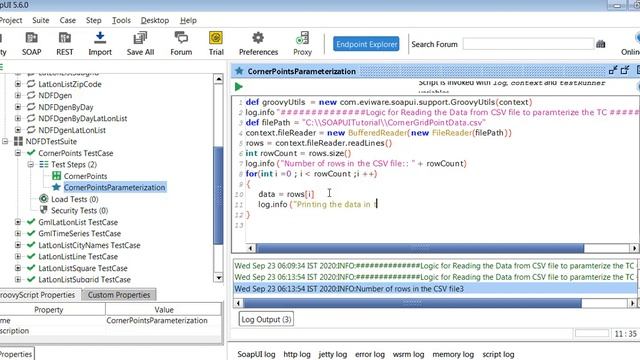
Task: Click the CornerPoints test step grid icon
Action: 56,176
